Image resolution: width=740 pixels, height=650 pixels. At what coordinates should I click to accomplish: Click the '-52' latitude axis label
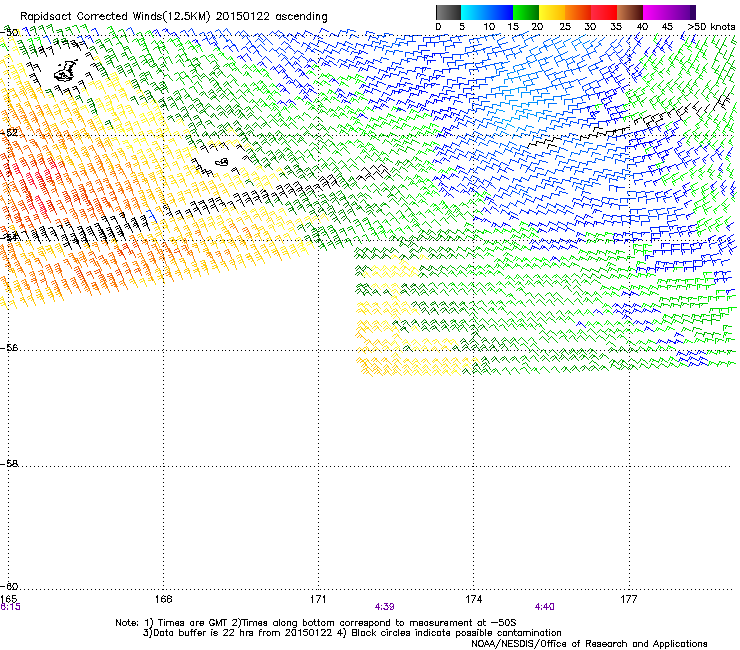[x=9, y=133]
